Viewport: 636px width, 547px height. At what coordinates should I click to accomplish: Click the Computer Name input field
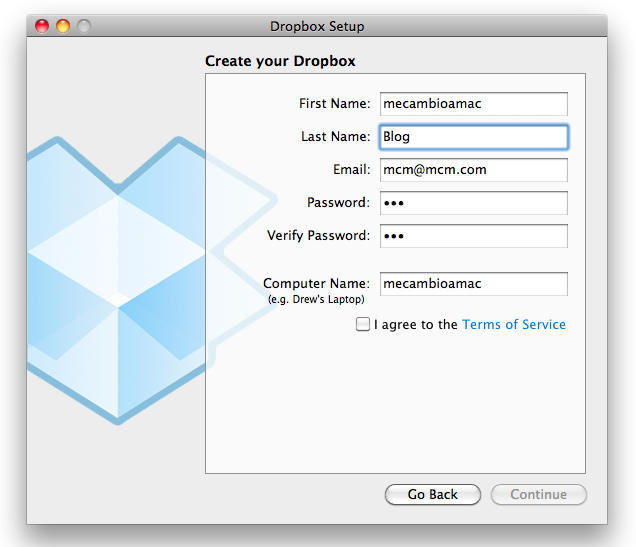473,284
